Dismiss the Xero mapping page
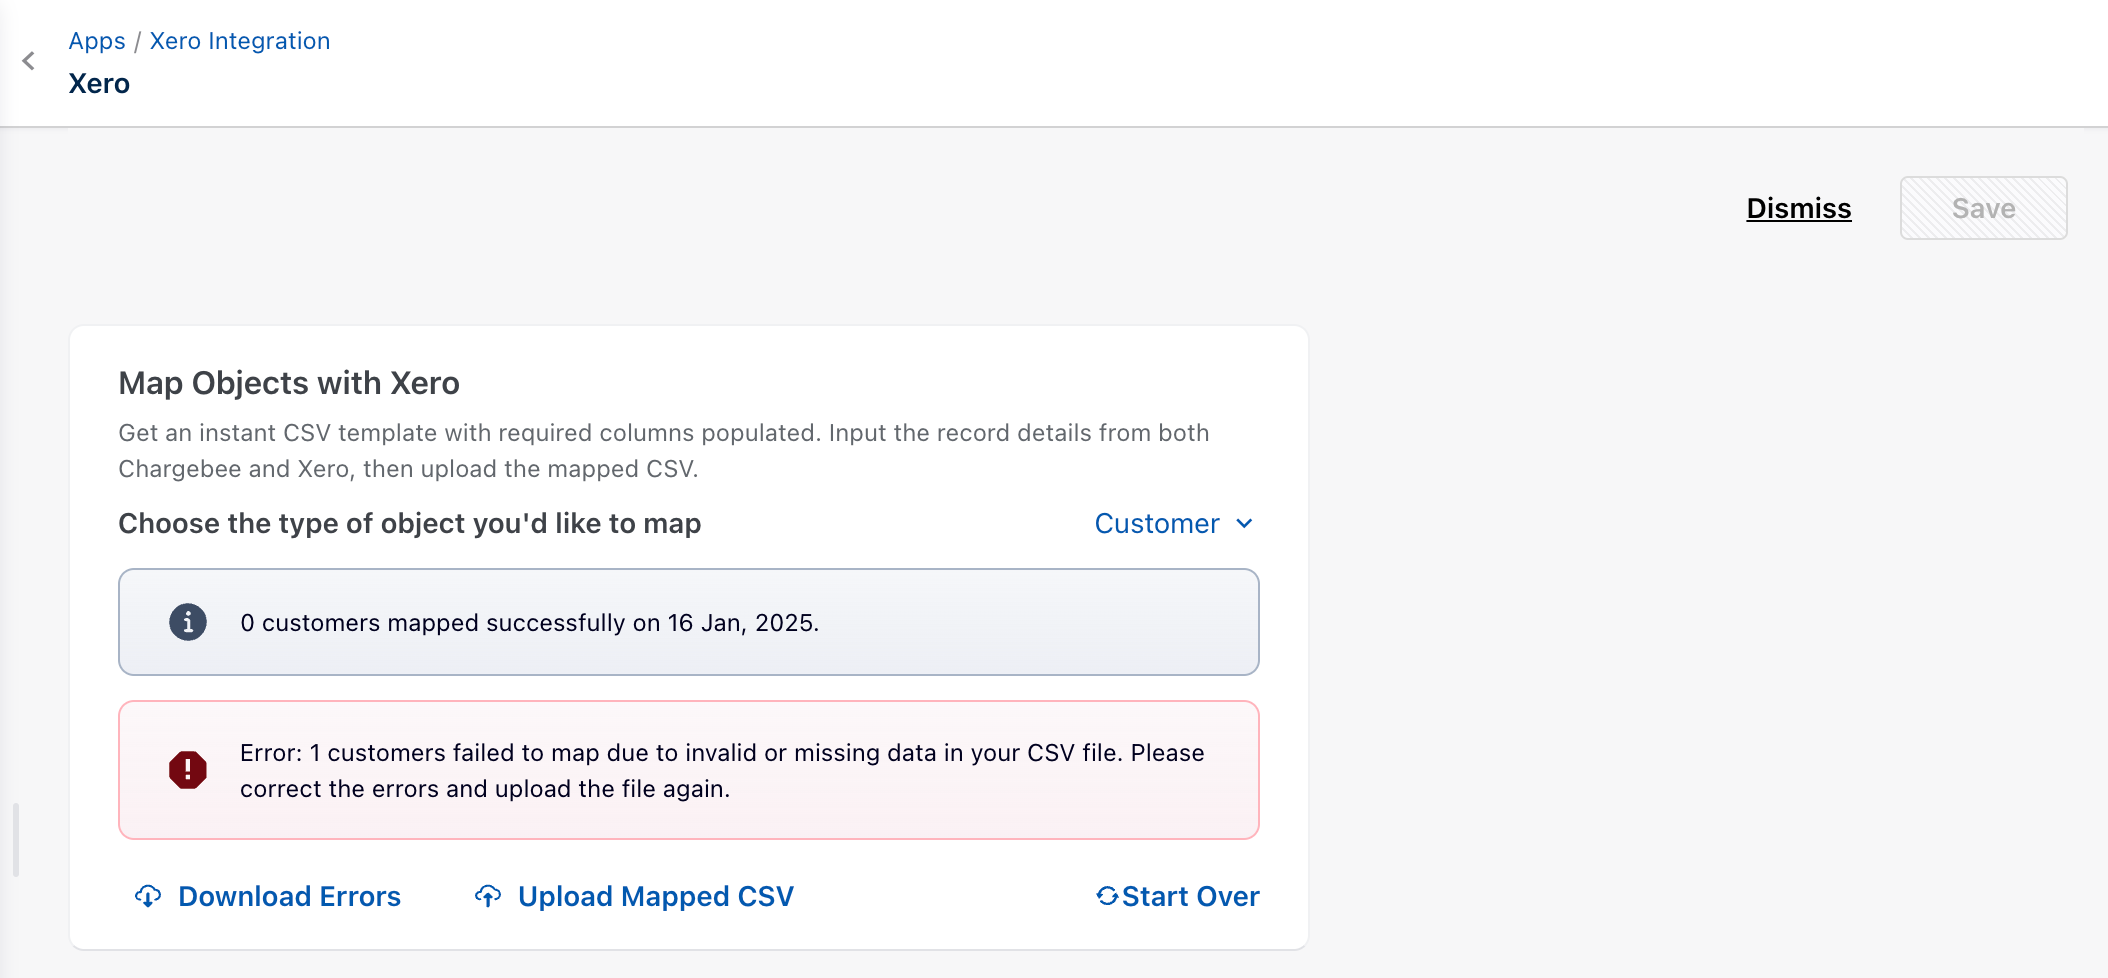 point(1798,208)
